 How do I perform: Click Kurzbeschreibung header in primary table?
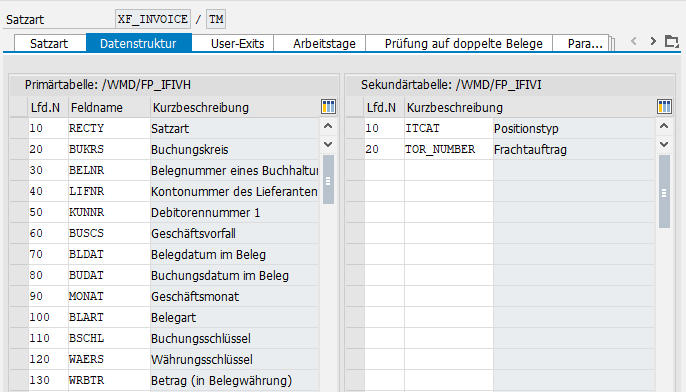pyautogui.click(x=234, y=107)
